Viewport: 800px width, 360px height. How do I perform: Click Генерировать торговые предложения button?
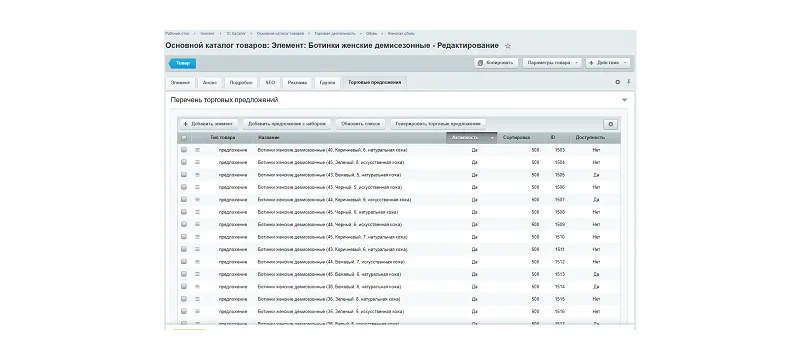point(438,124)
